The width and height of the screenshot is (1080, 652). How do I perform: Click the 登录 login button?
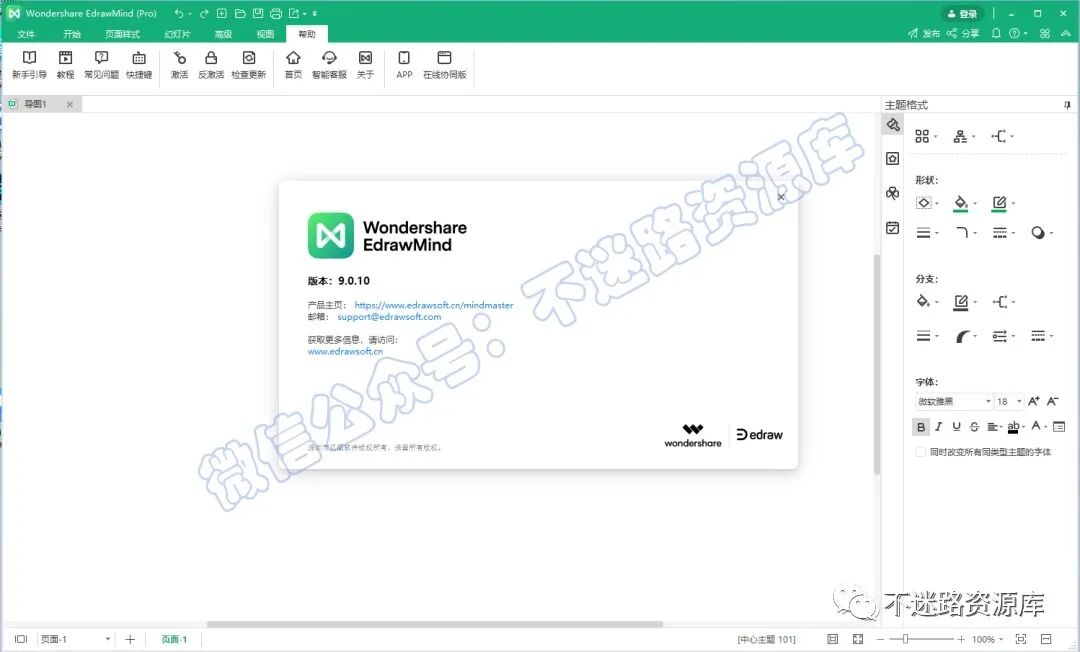click(x=963, y=14)
